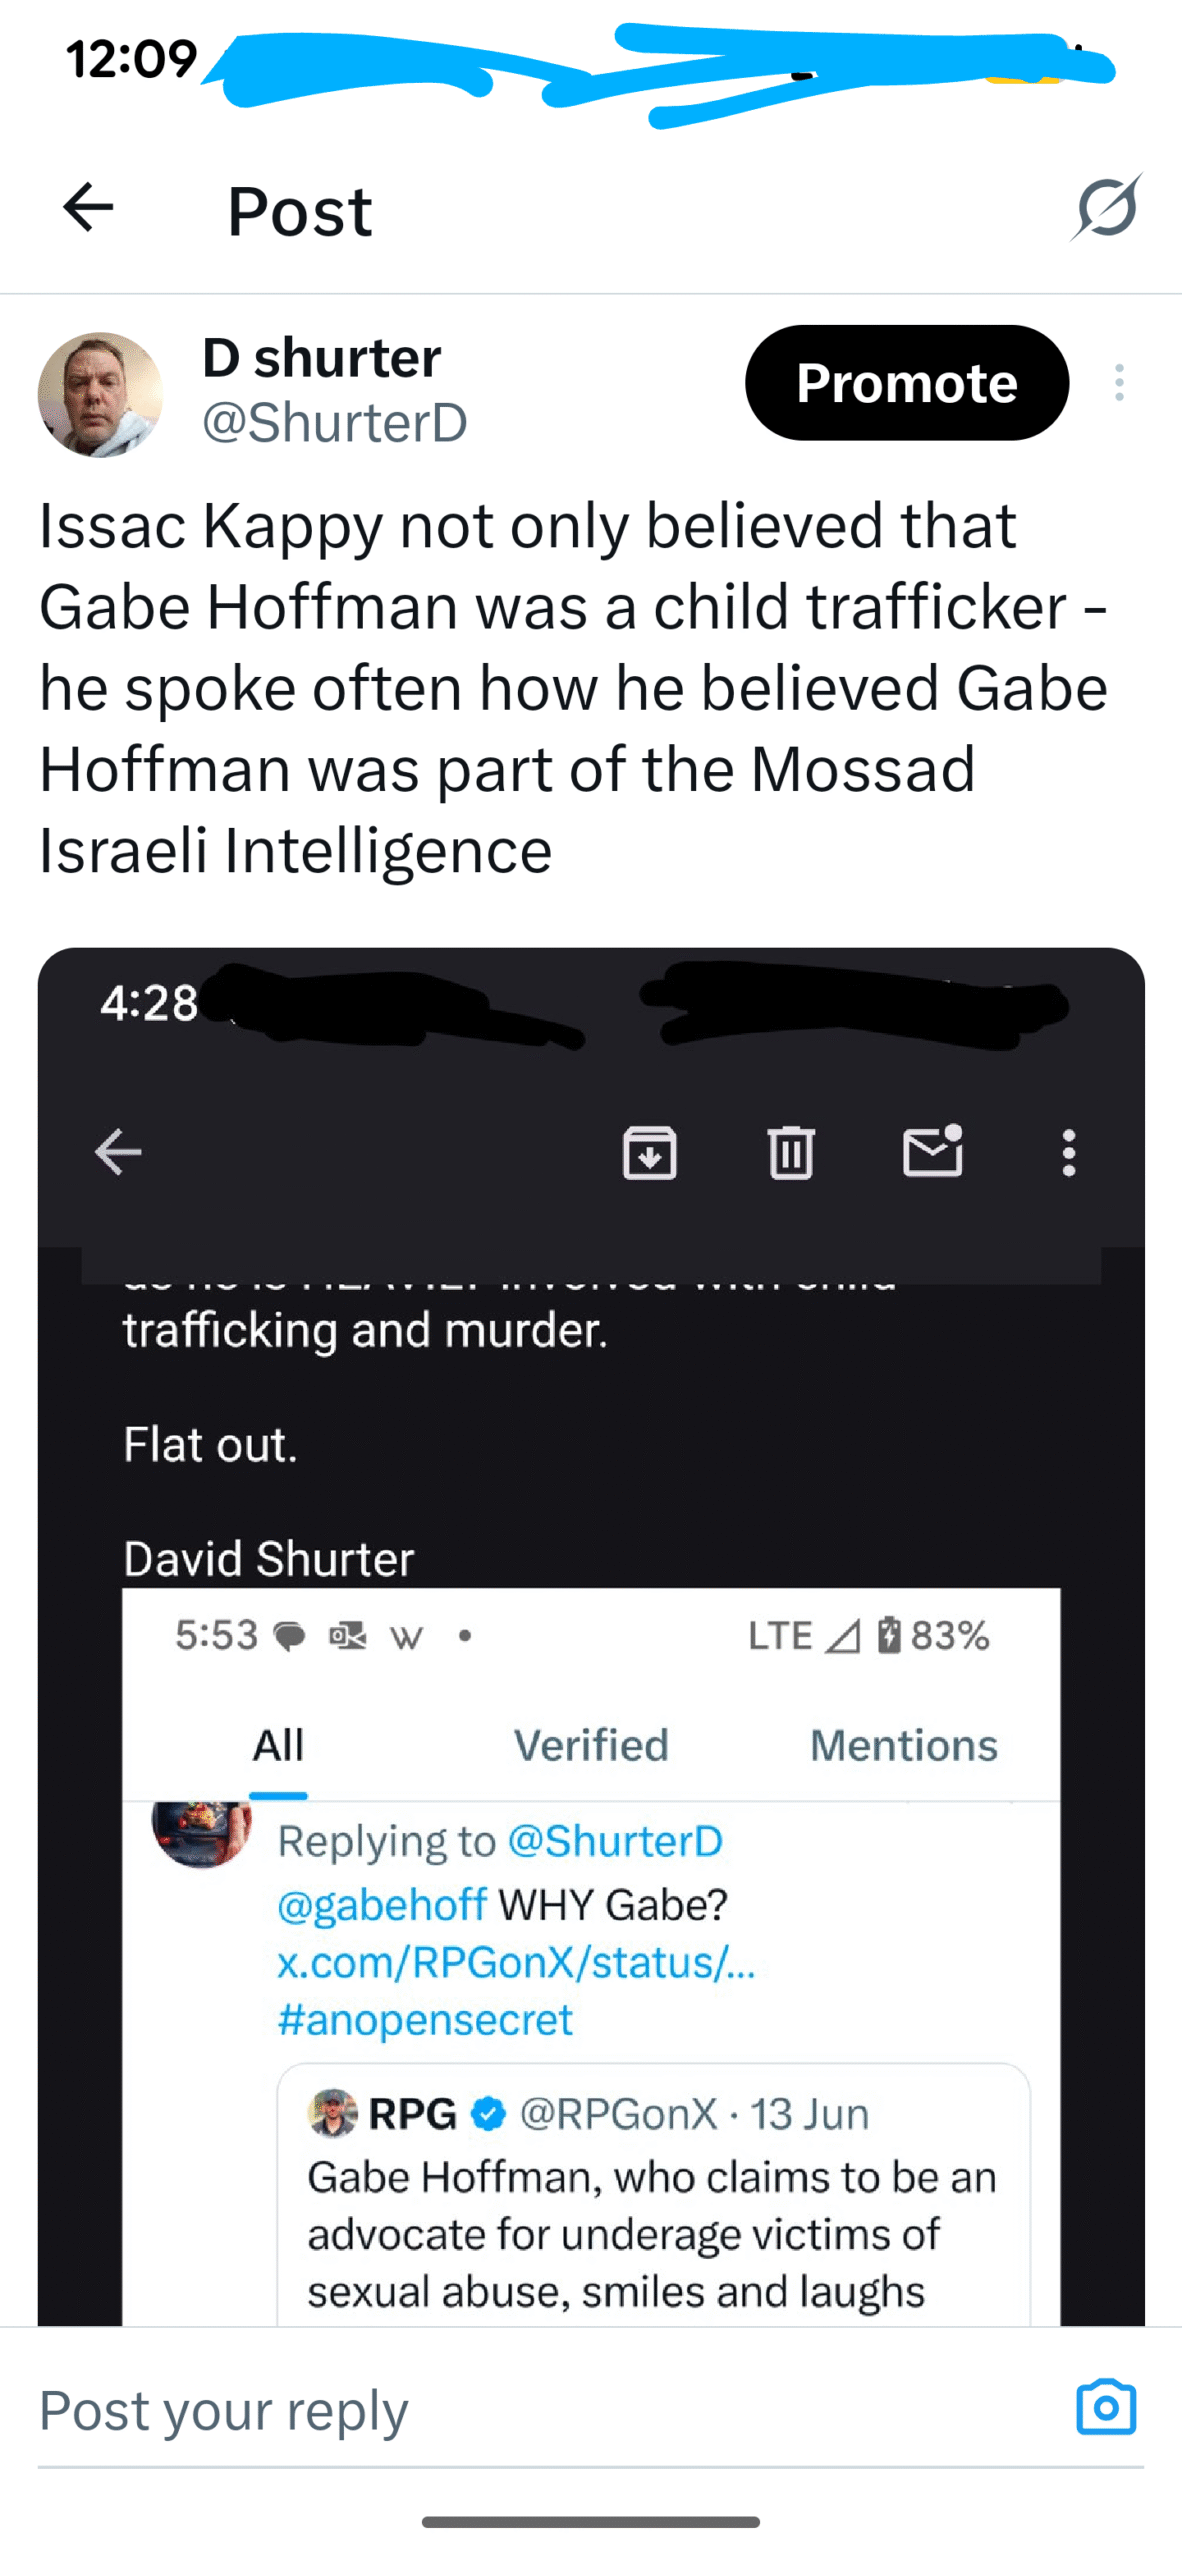Tap the Promote button

906,383
